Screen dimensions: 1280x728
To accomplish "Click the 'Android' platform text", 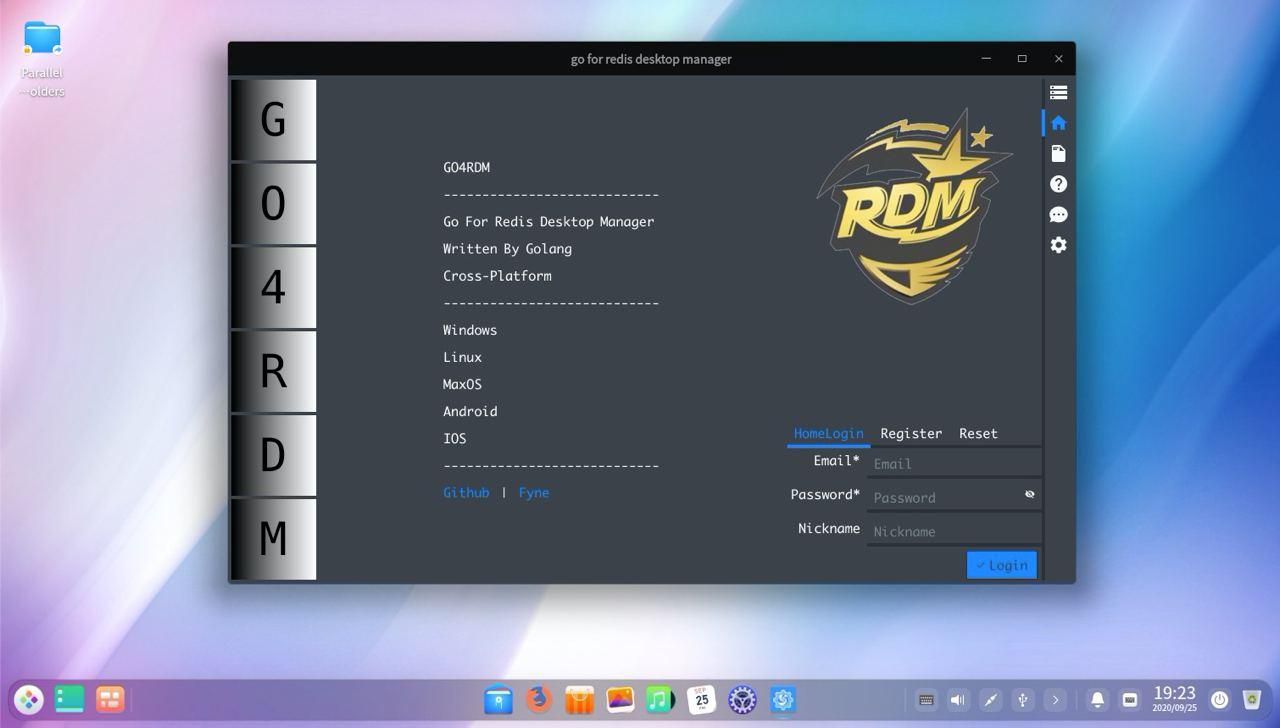I will coord(470,411).
